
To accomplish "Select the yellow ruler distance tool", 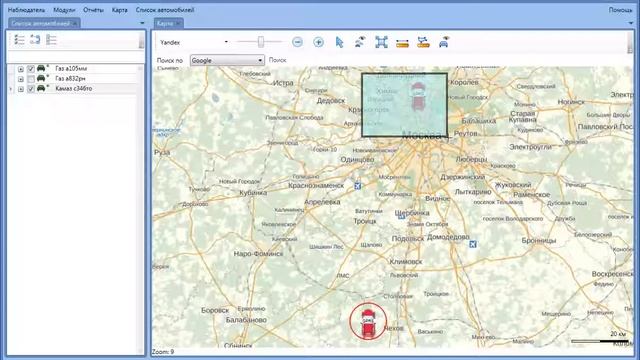I will (402, 42).
